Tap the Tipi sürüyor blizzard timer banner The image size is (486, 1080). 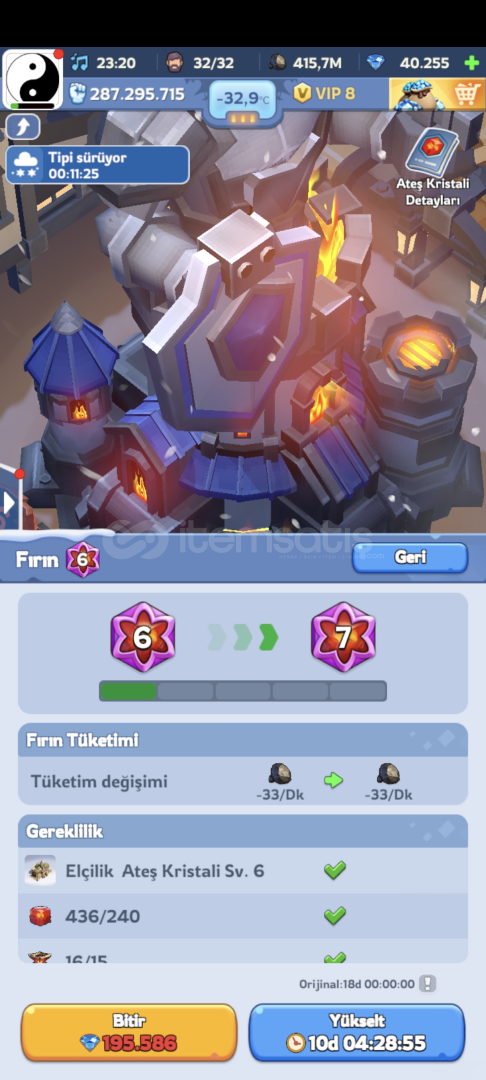(x=97, y=165)
